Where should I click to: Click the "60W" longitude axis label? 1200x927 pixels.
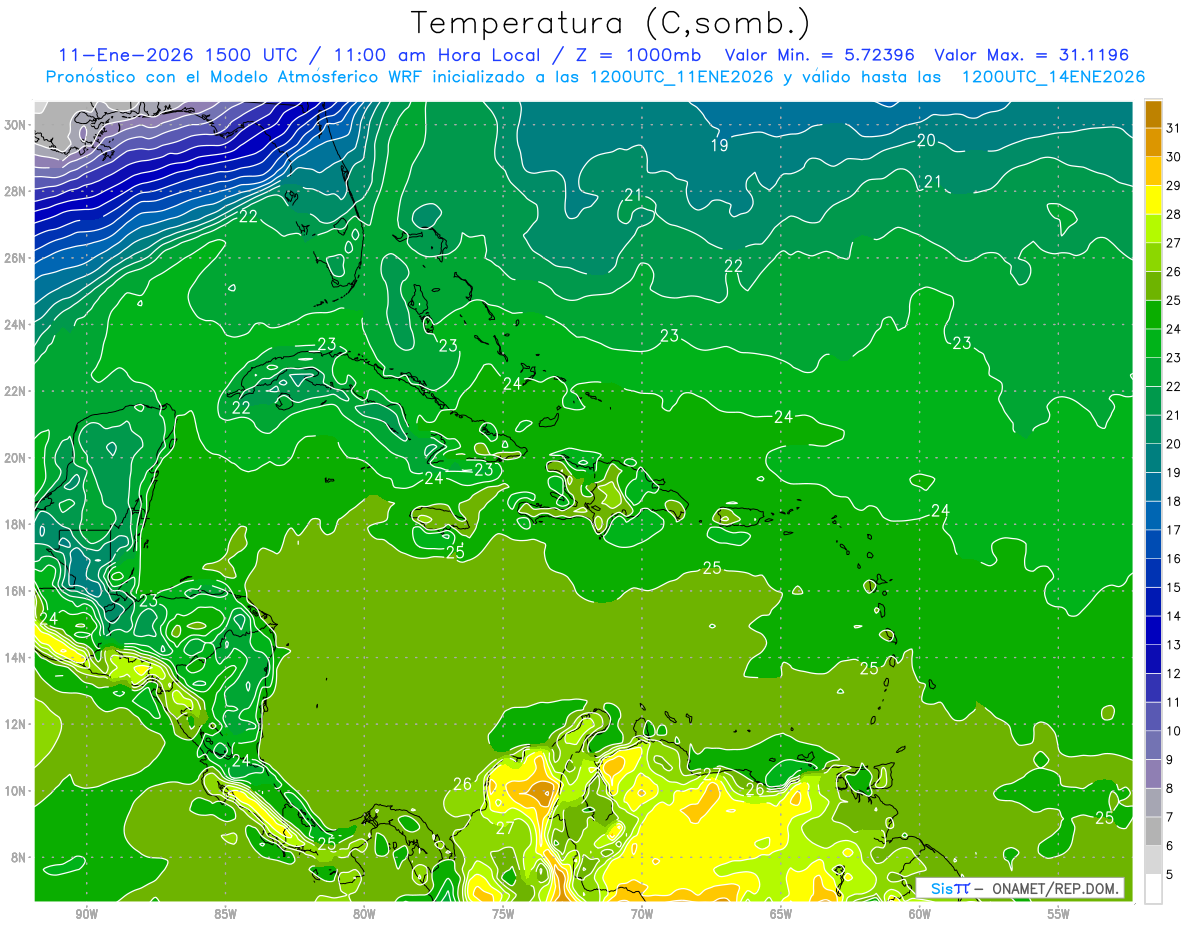pyautogui.click(x=920, y=914)
